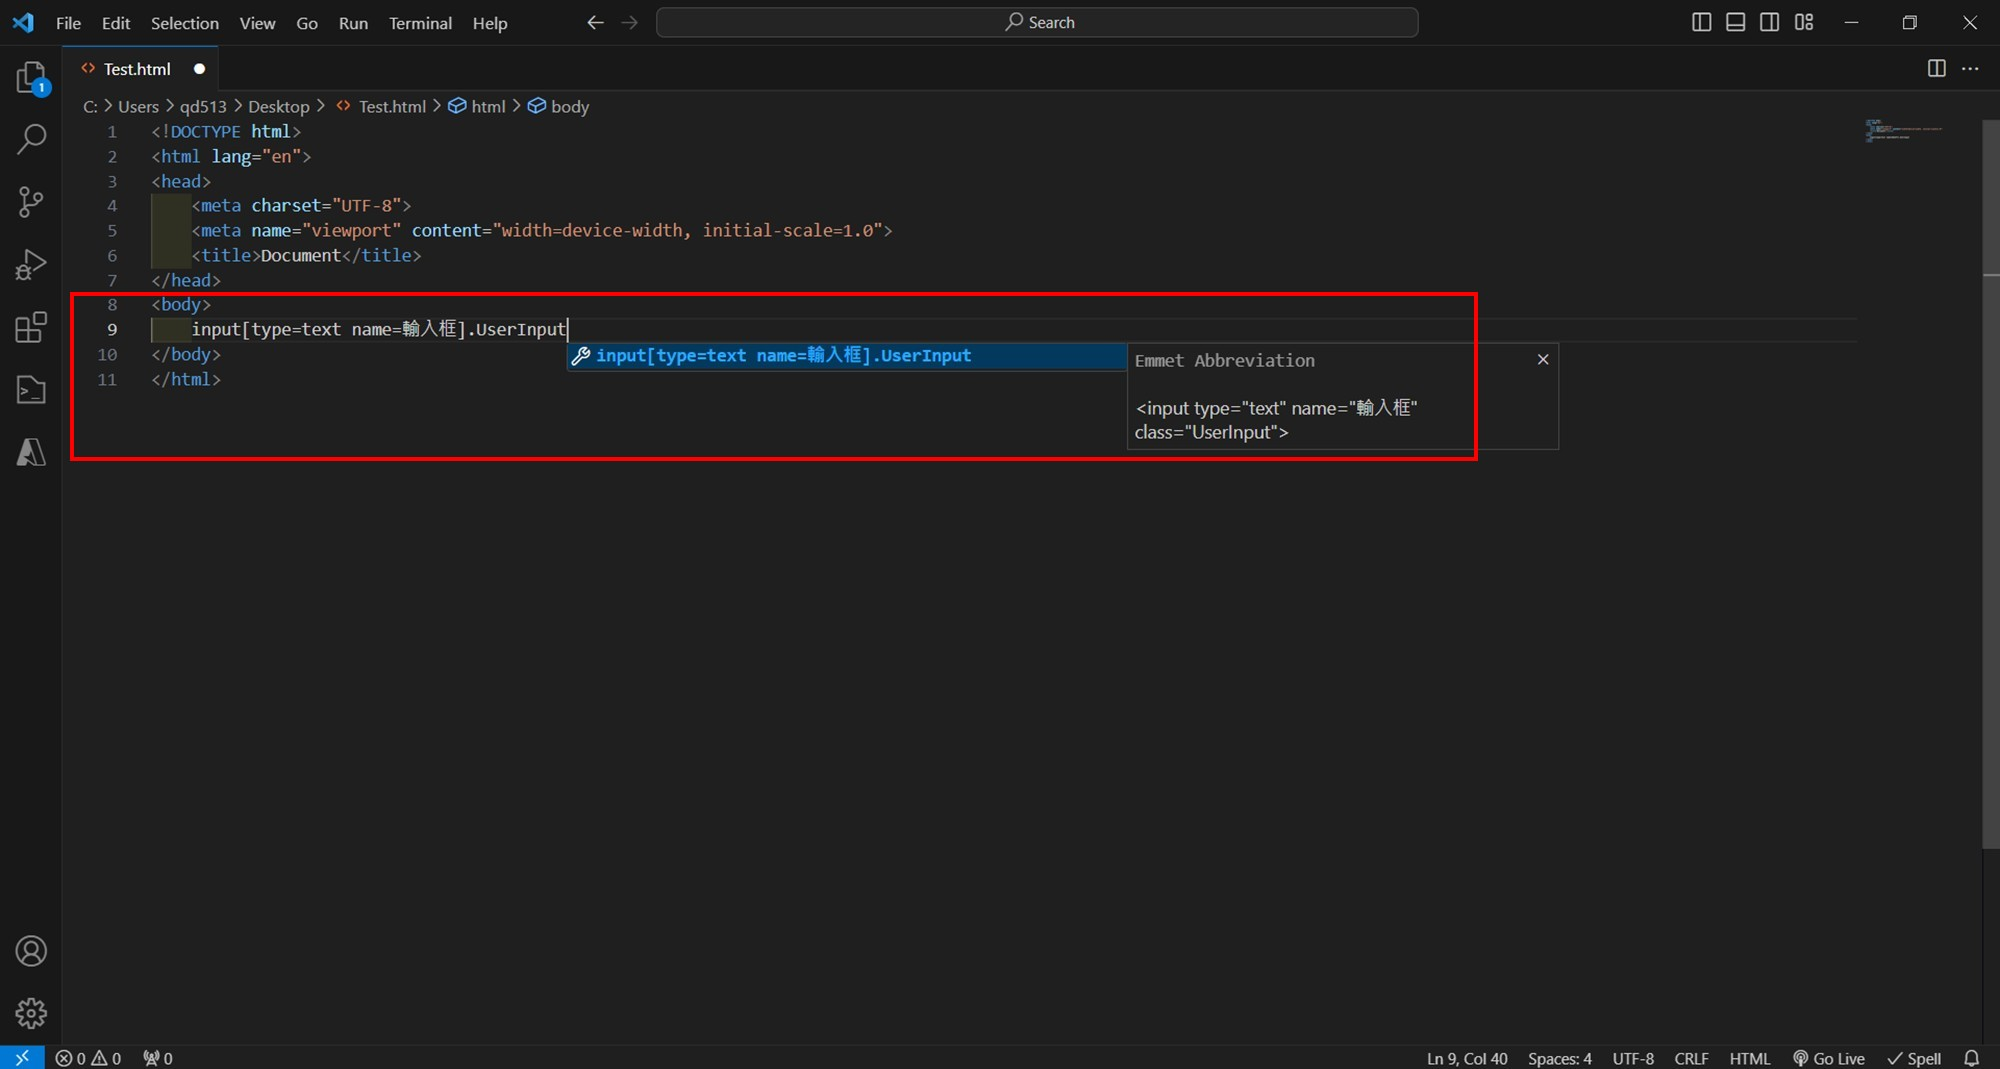Image resolution: width=2000 pixels, height=1069 pixels.
Task: Open the Manage gear icon
Action: click(x=31, y=1013)
